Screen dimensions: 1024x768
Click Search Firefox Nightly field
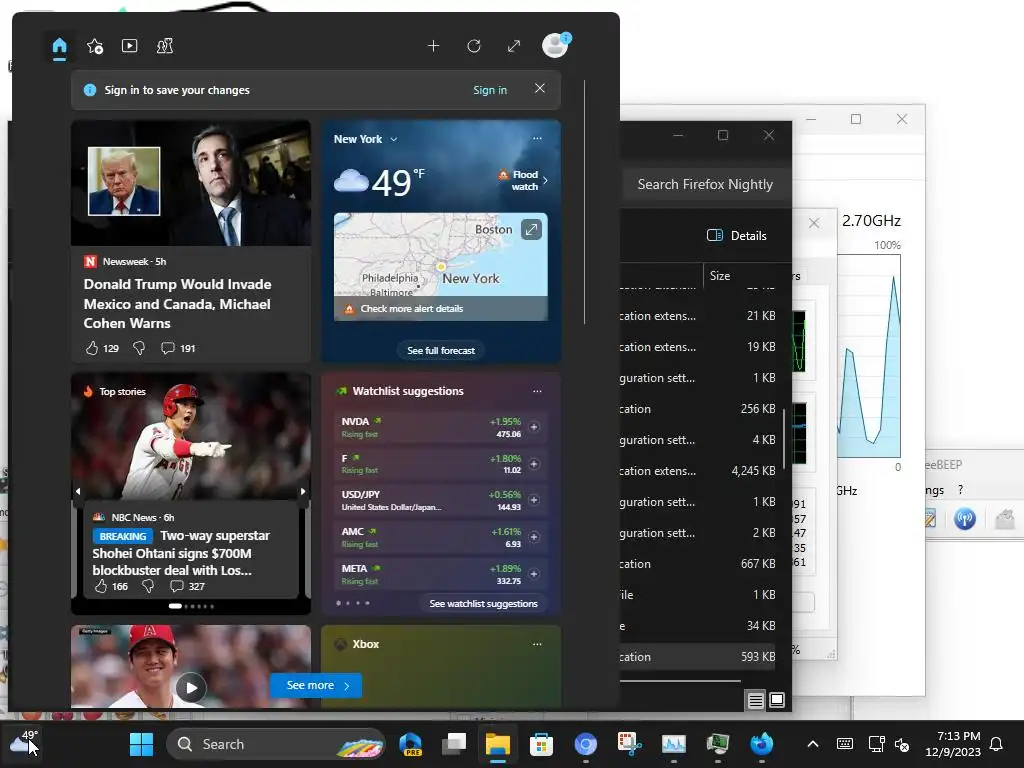click(705, 185)
